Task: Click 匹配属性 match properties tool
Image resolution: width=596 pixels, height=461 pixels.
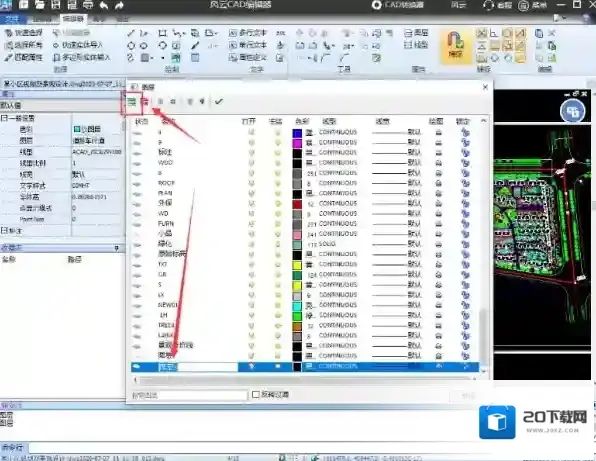Action: click(24, 57)
